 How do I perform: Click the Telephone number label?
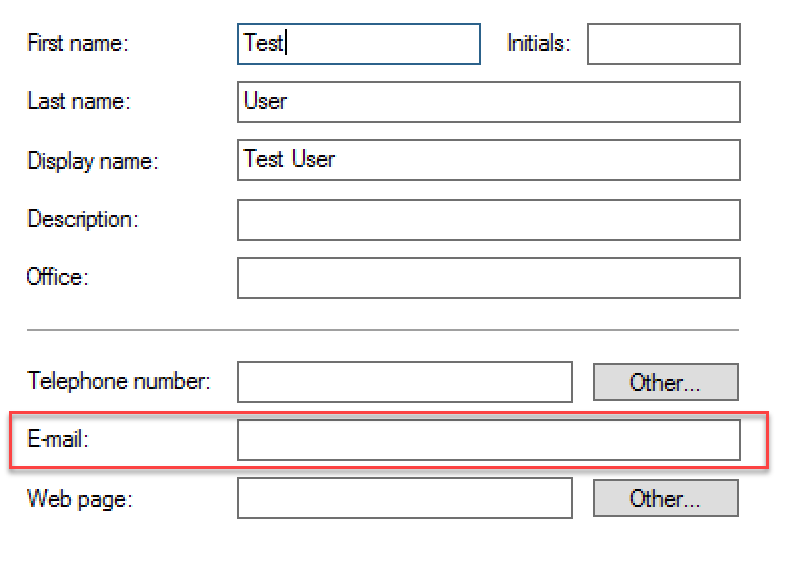pos(119,381)
